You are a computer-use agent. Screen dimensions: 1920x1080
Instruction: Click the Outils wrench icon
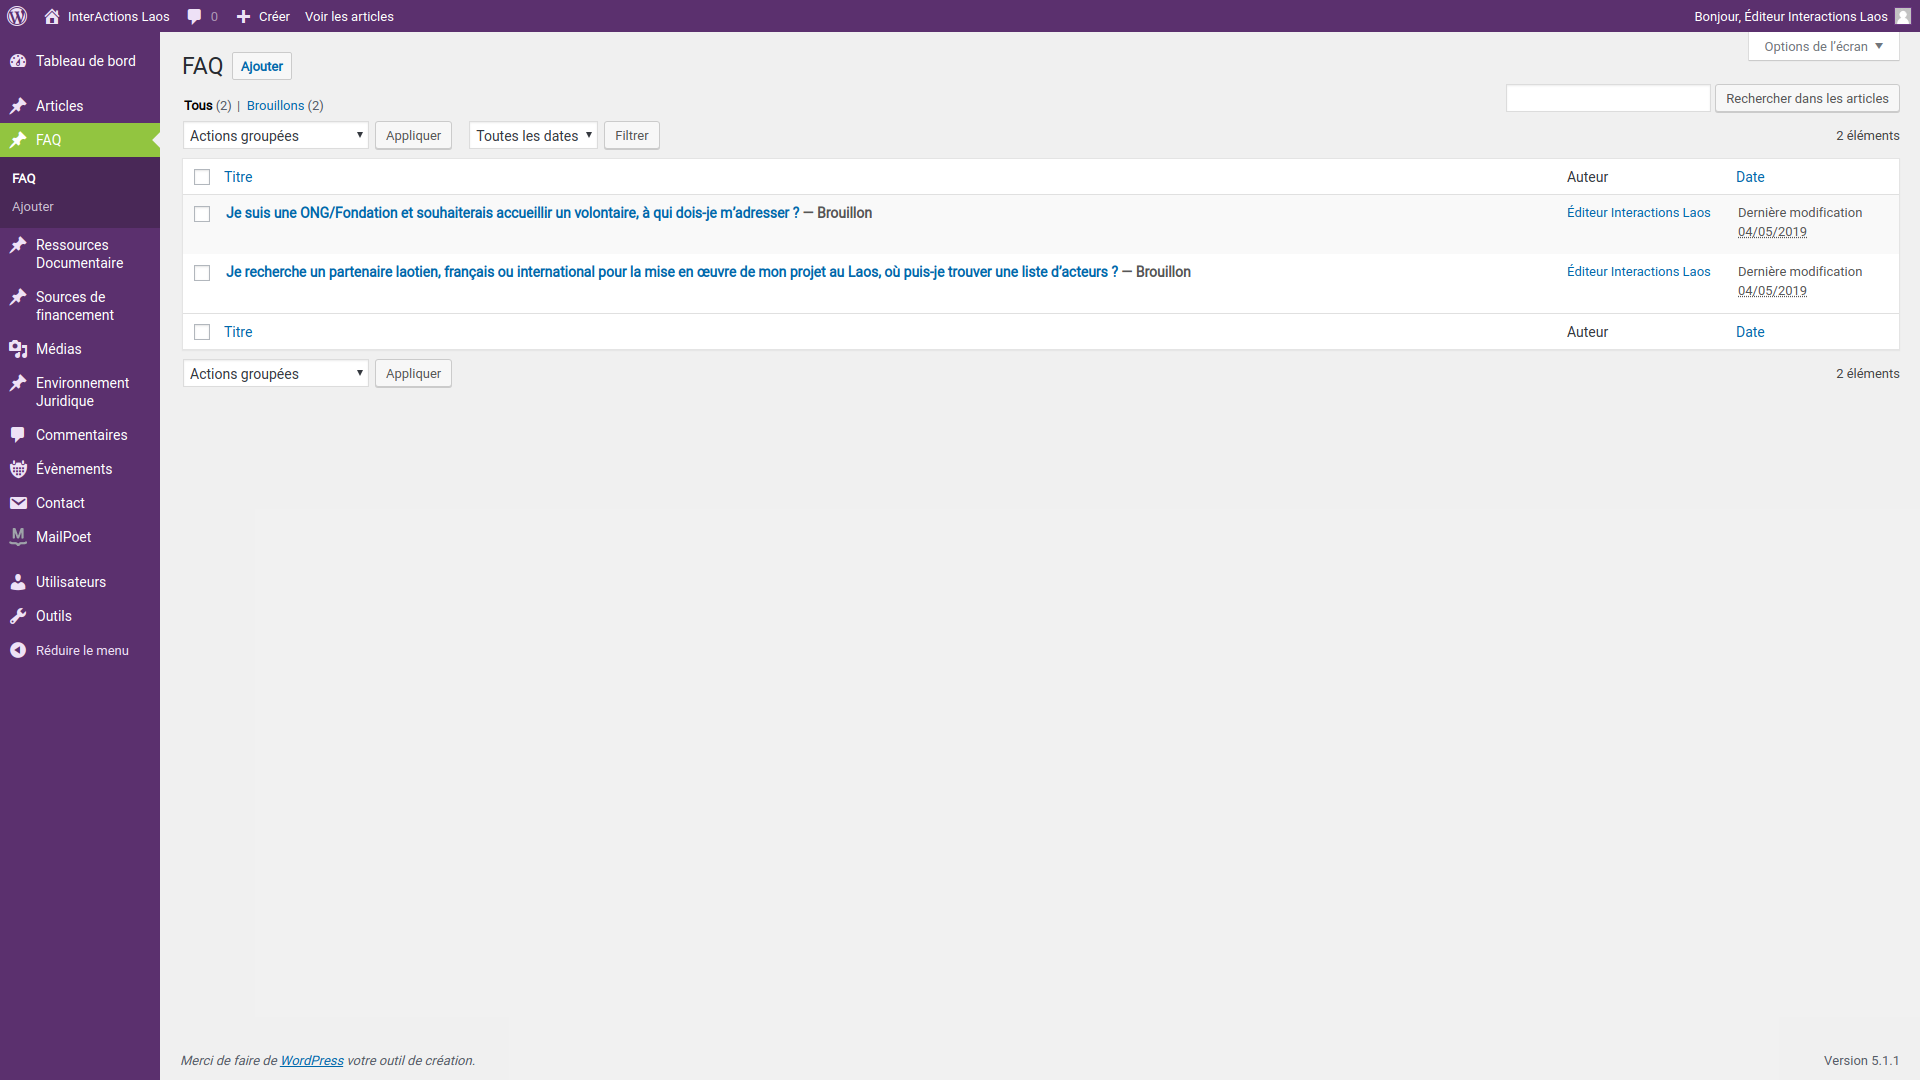click(x=18, y=616)
